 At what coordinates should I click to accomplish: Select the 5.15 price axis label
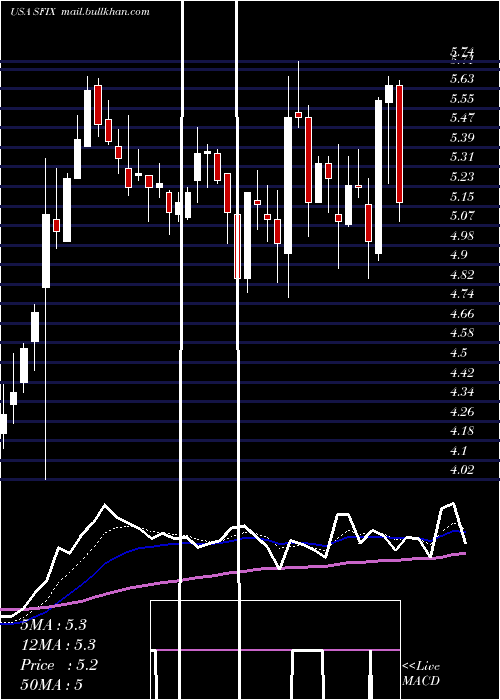coord(462,196)
